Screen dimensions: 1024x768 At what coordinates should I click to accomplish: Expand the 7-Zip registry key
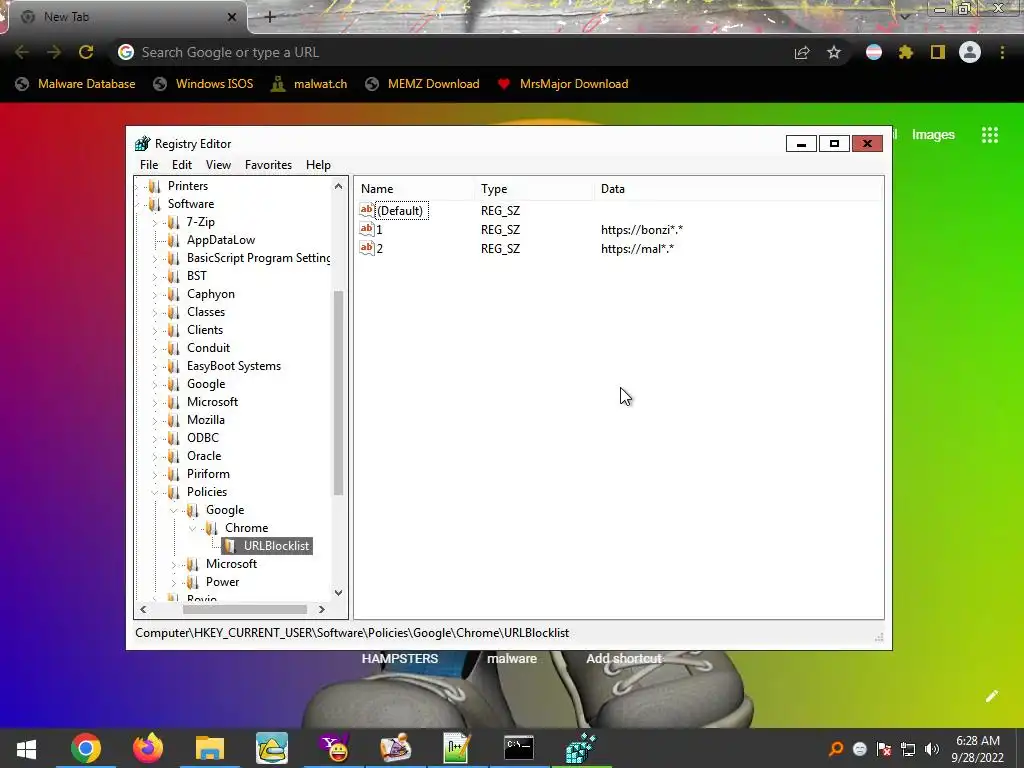155,222
